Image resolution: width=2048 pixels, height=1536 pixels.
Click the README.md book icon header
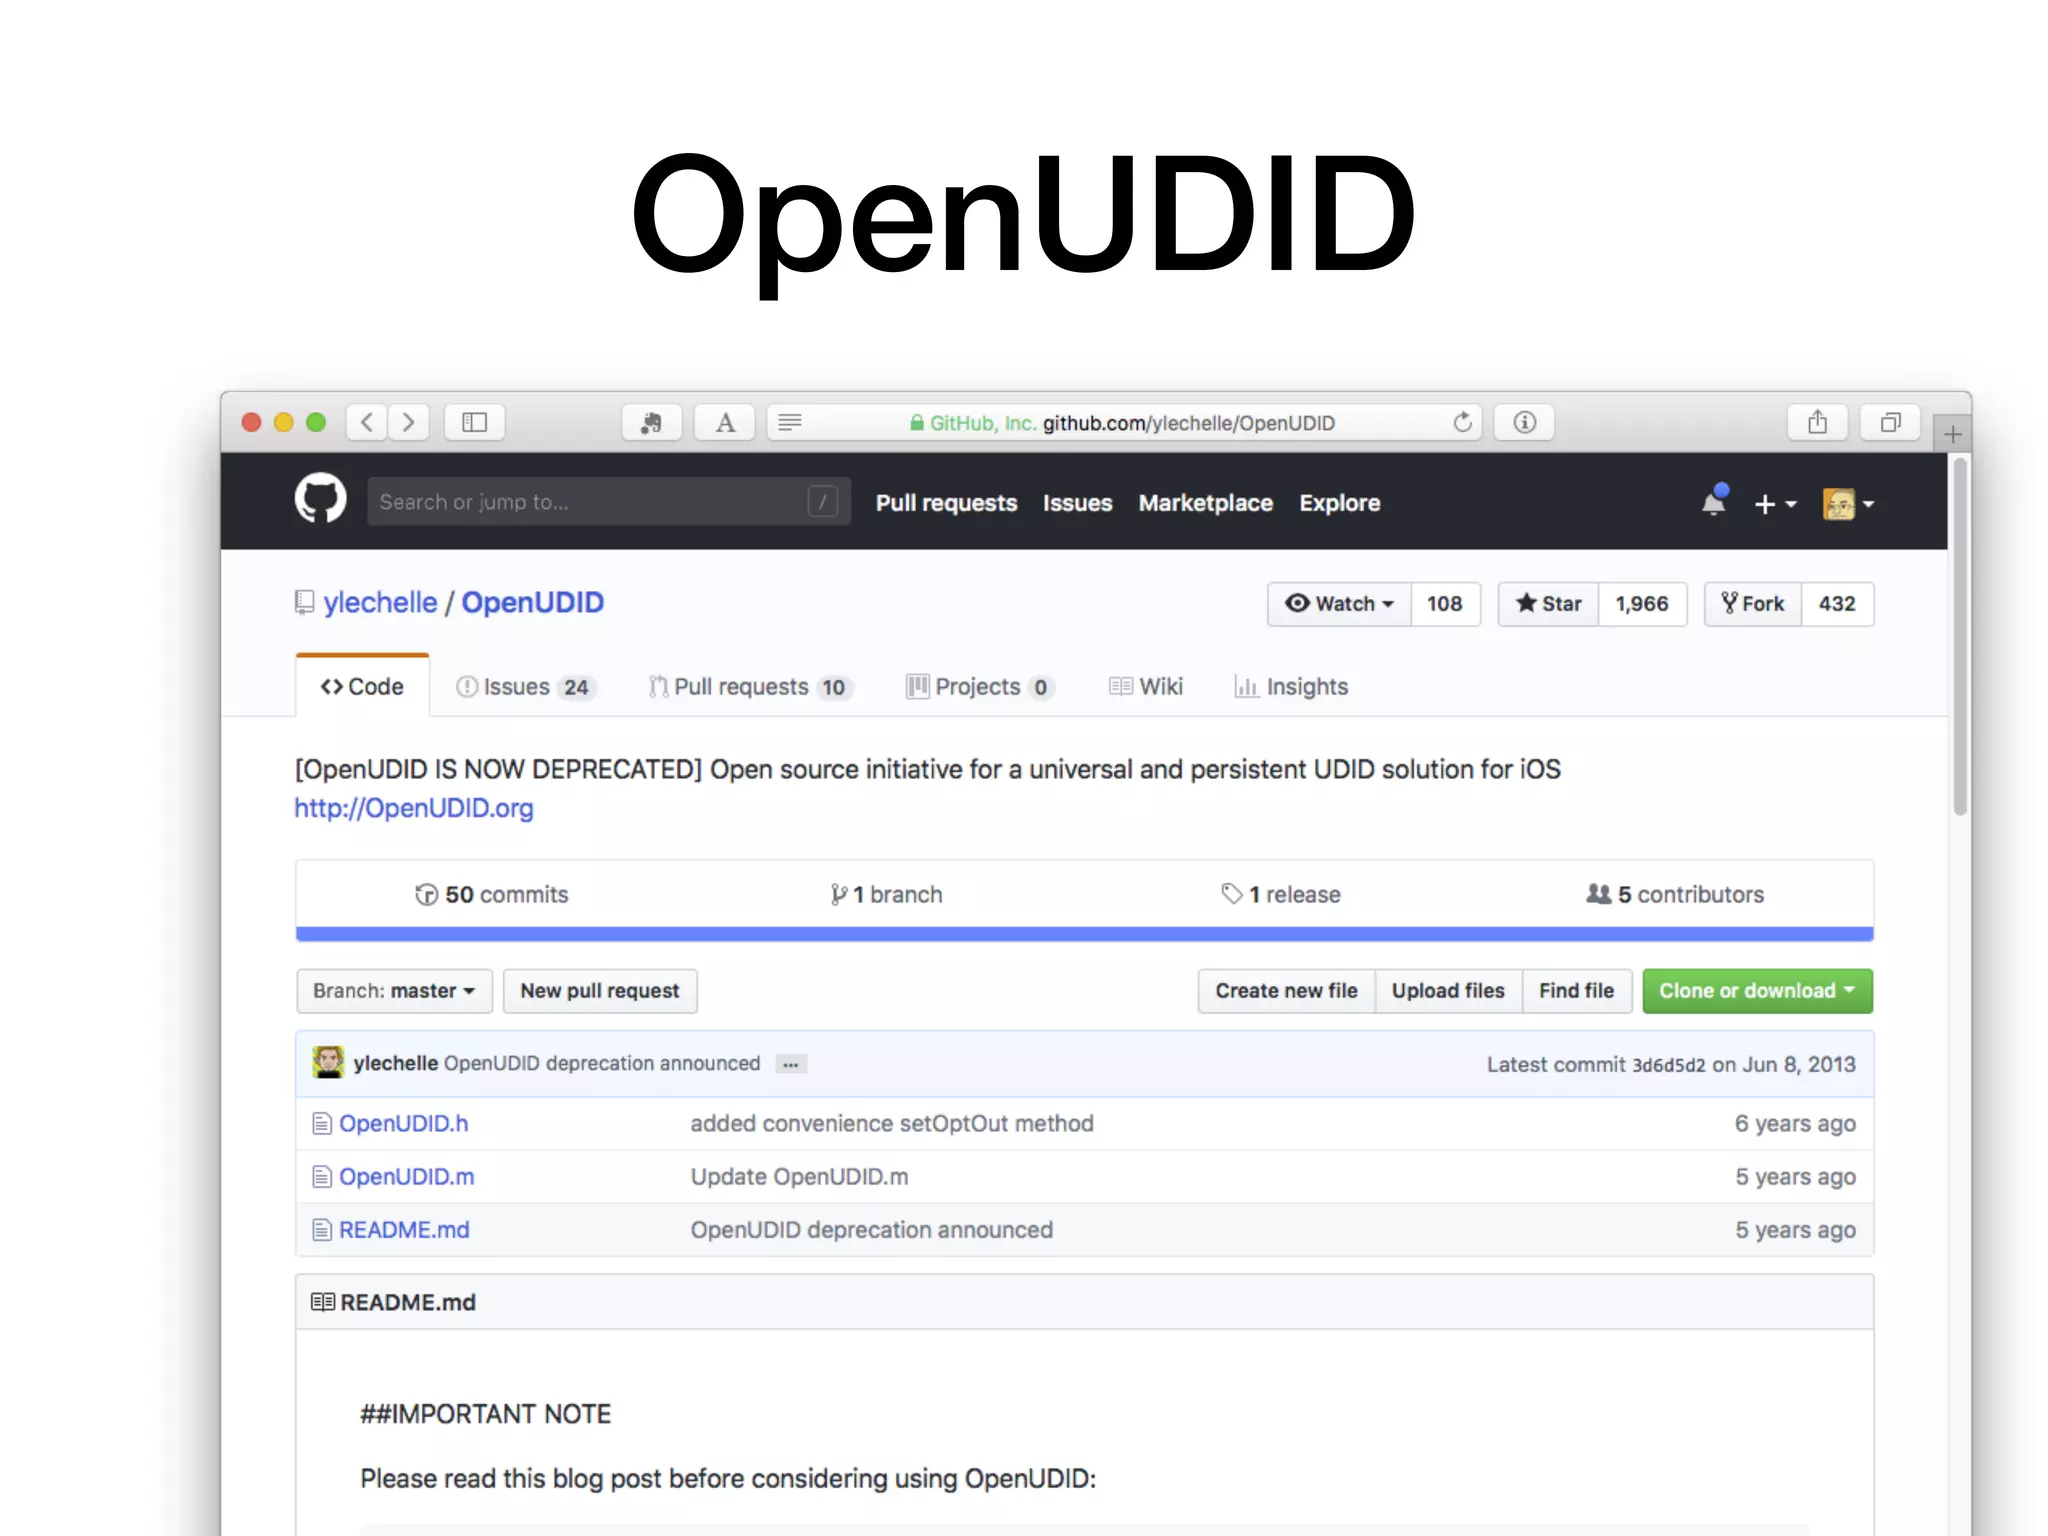pos(322,1302)
